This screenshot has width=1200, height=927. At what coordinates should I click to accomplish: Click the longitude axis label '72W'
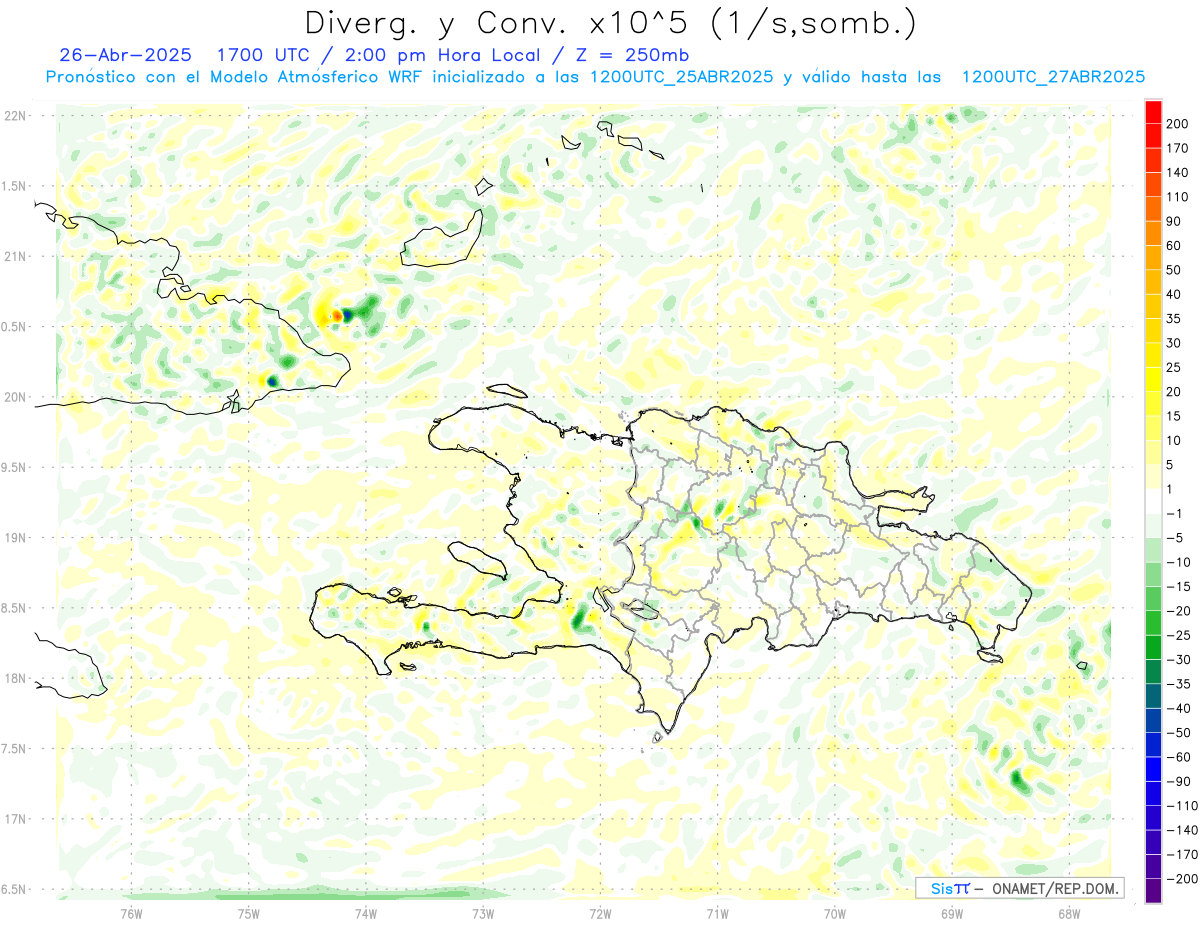(x=600, y=914)
